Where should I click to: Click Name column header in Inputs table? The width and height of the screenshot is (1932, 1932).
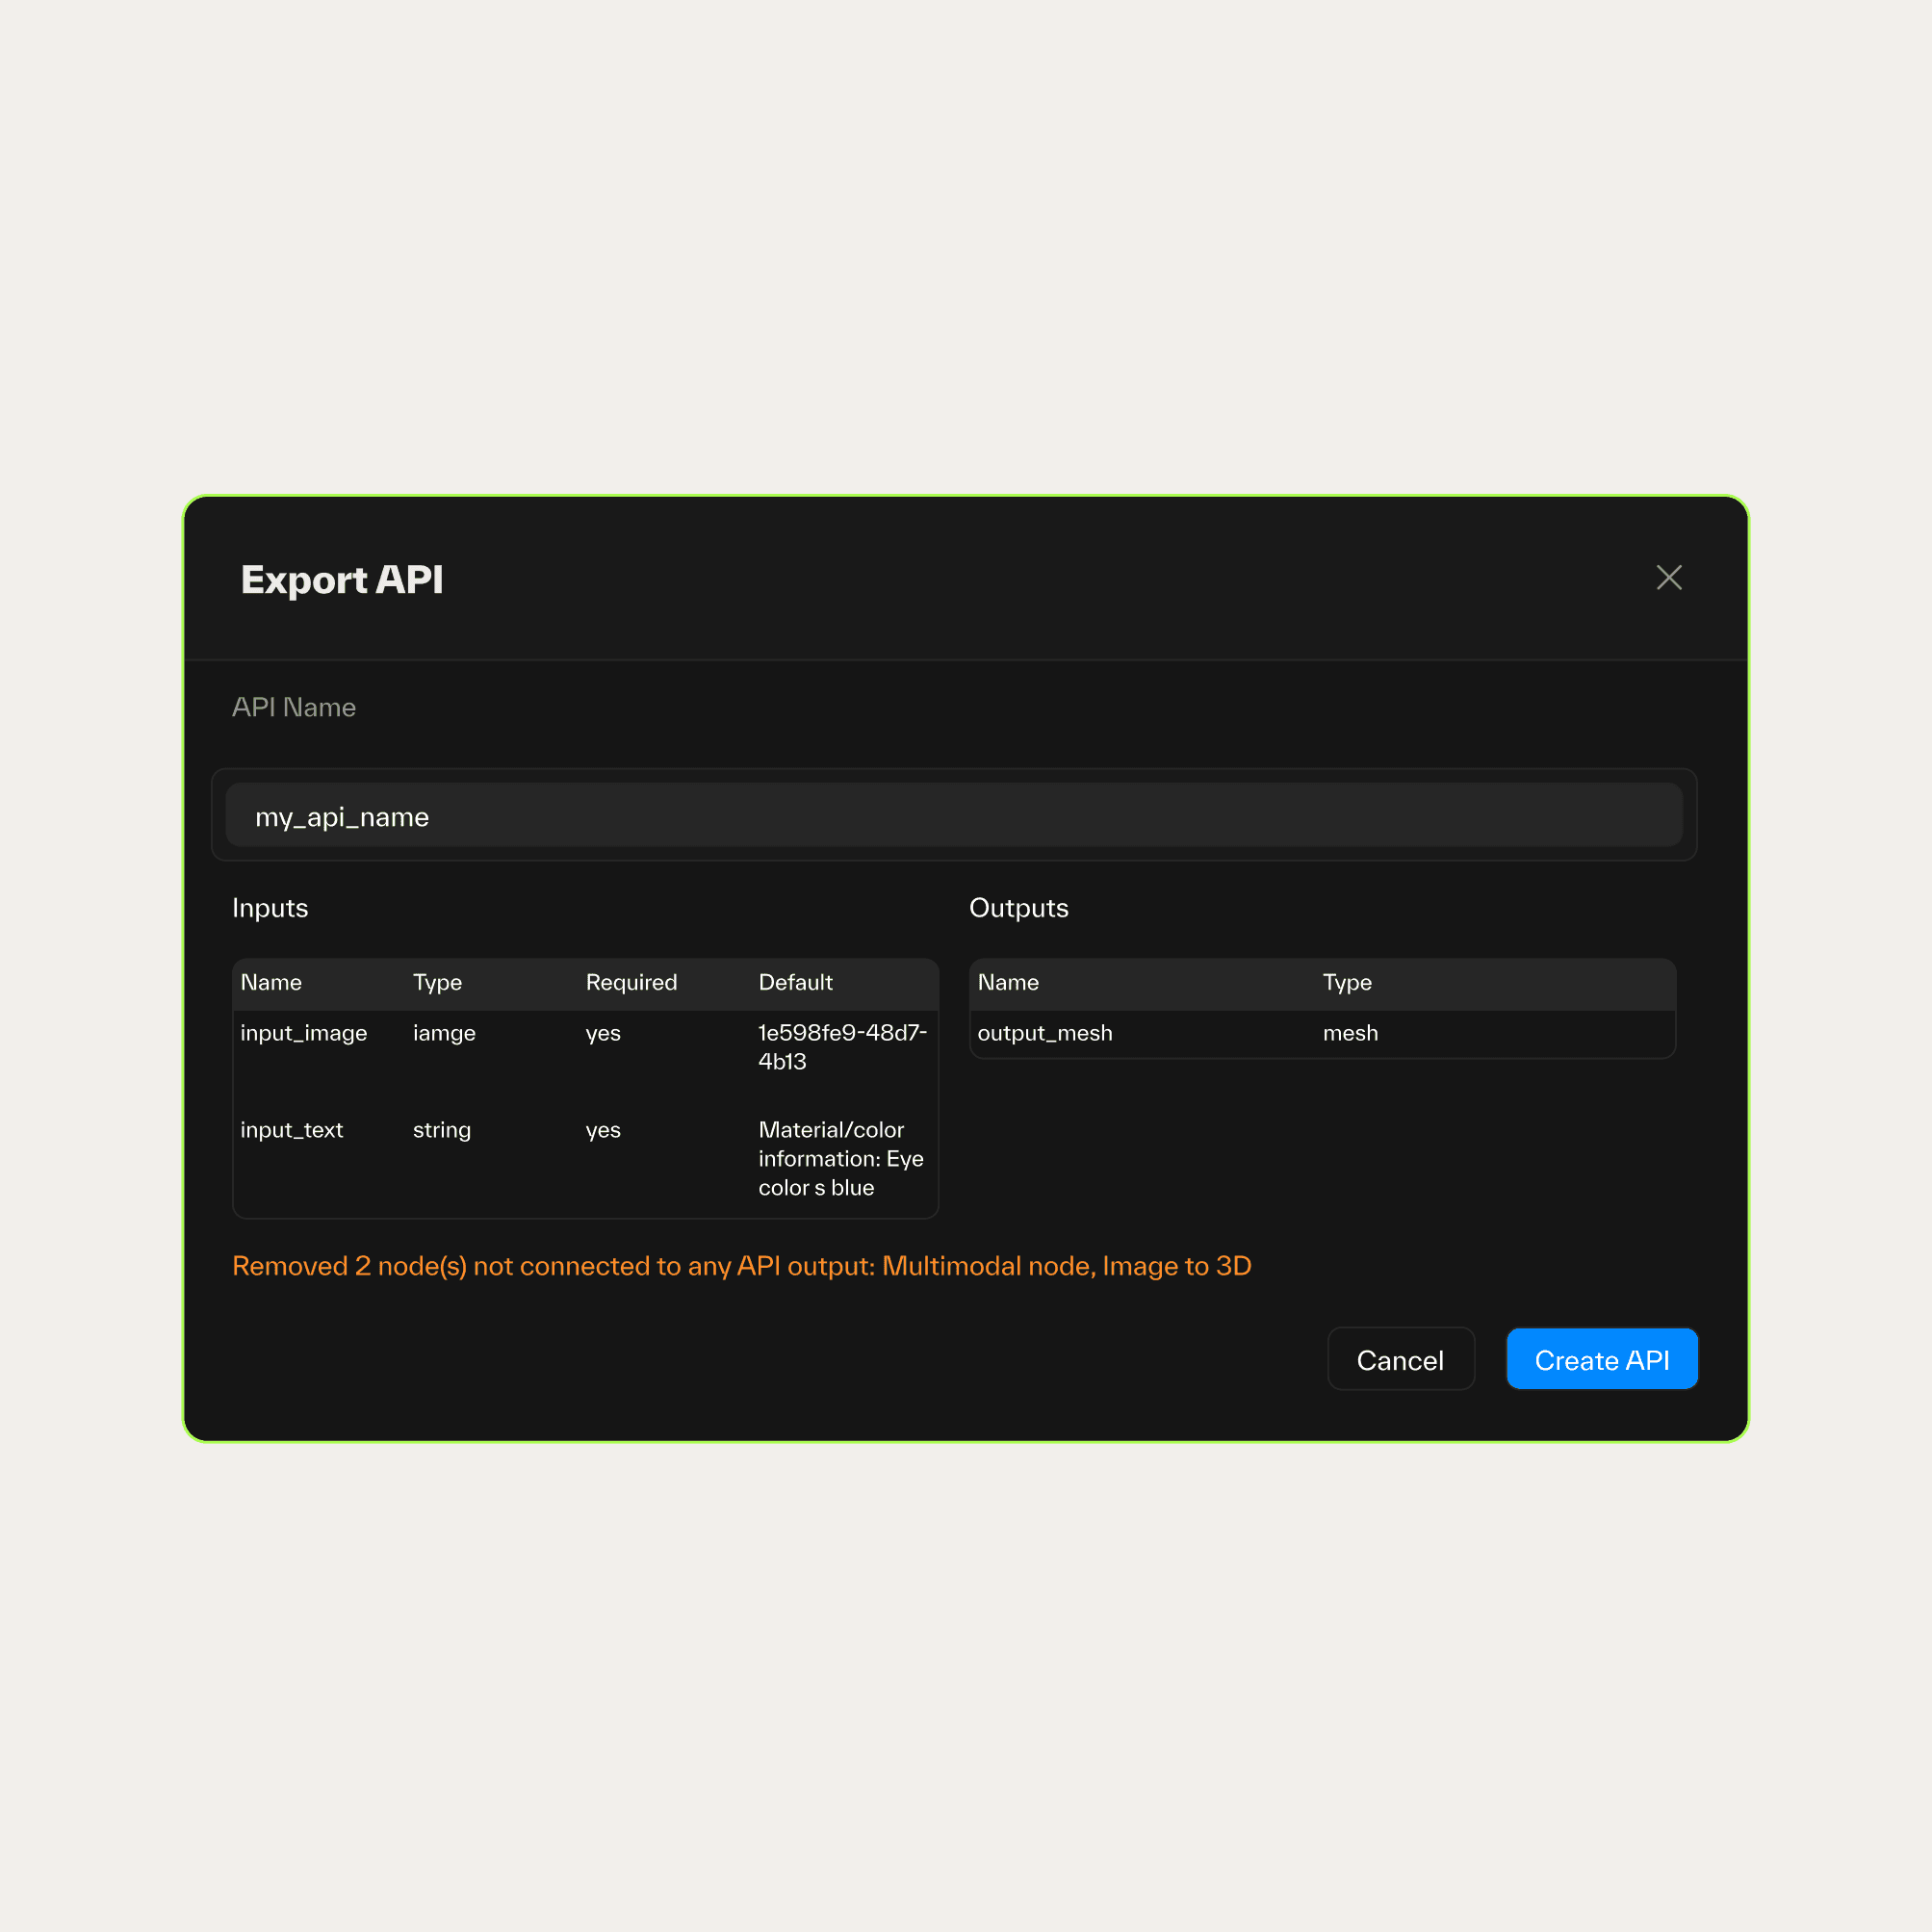point(271,982)
